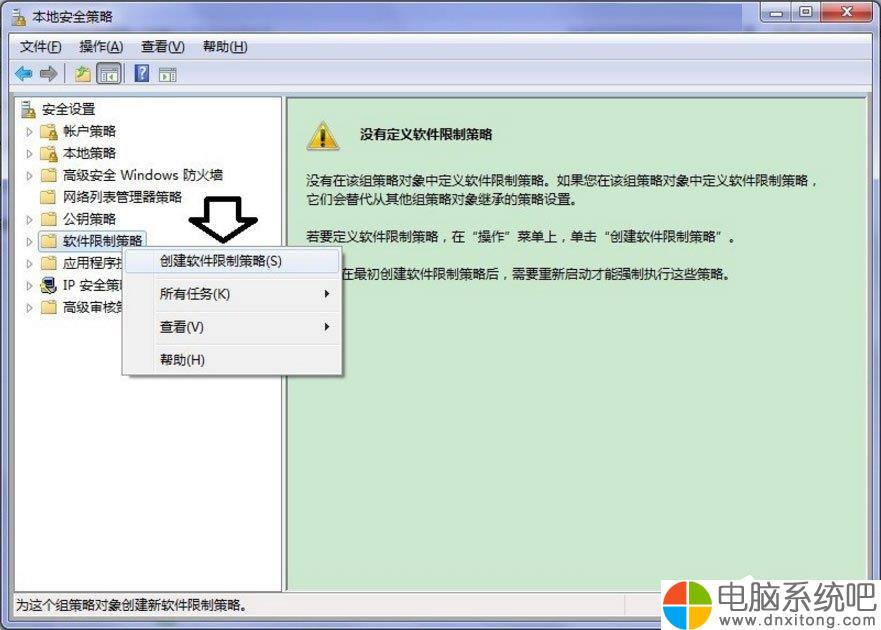Select the 软件限制策略 tree item
881x630 pixels.
[x=102, y=241]
